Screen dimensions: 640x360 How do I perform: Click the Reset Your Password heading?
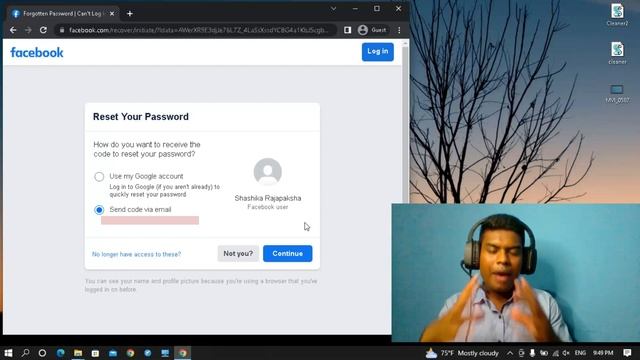[x=141, y=117]
